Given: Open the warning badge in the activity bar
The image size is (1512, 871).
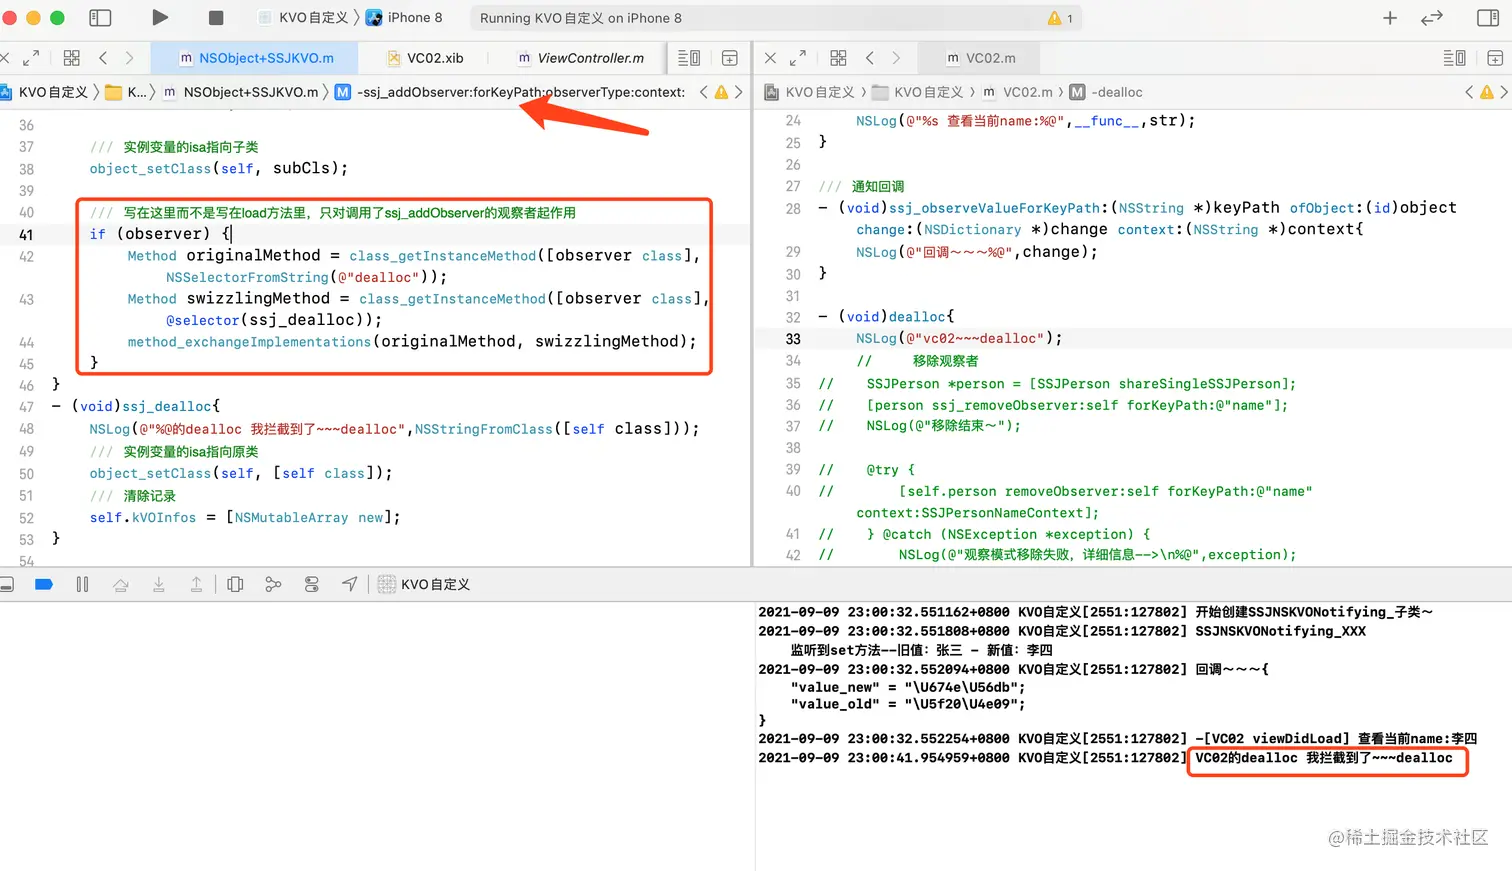Looking at the screenshot, I should click(x=1060, y=18).
